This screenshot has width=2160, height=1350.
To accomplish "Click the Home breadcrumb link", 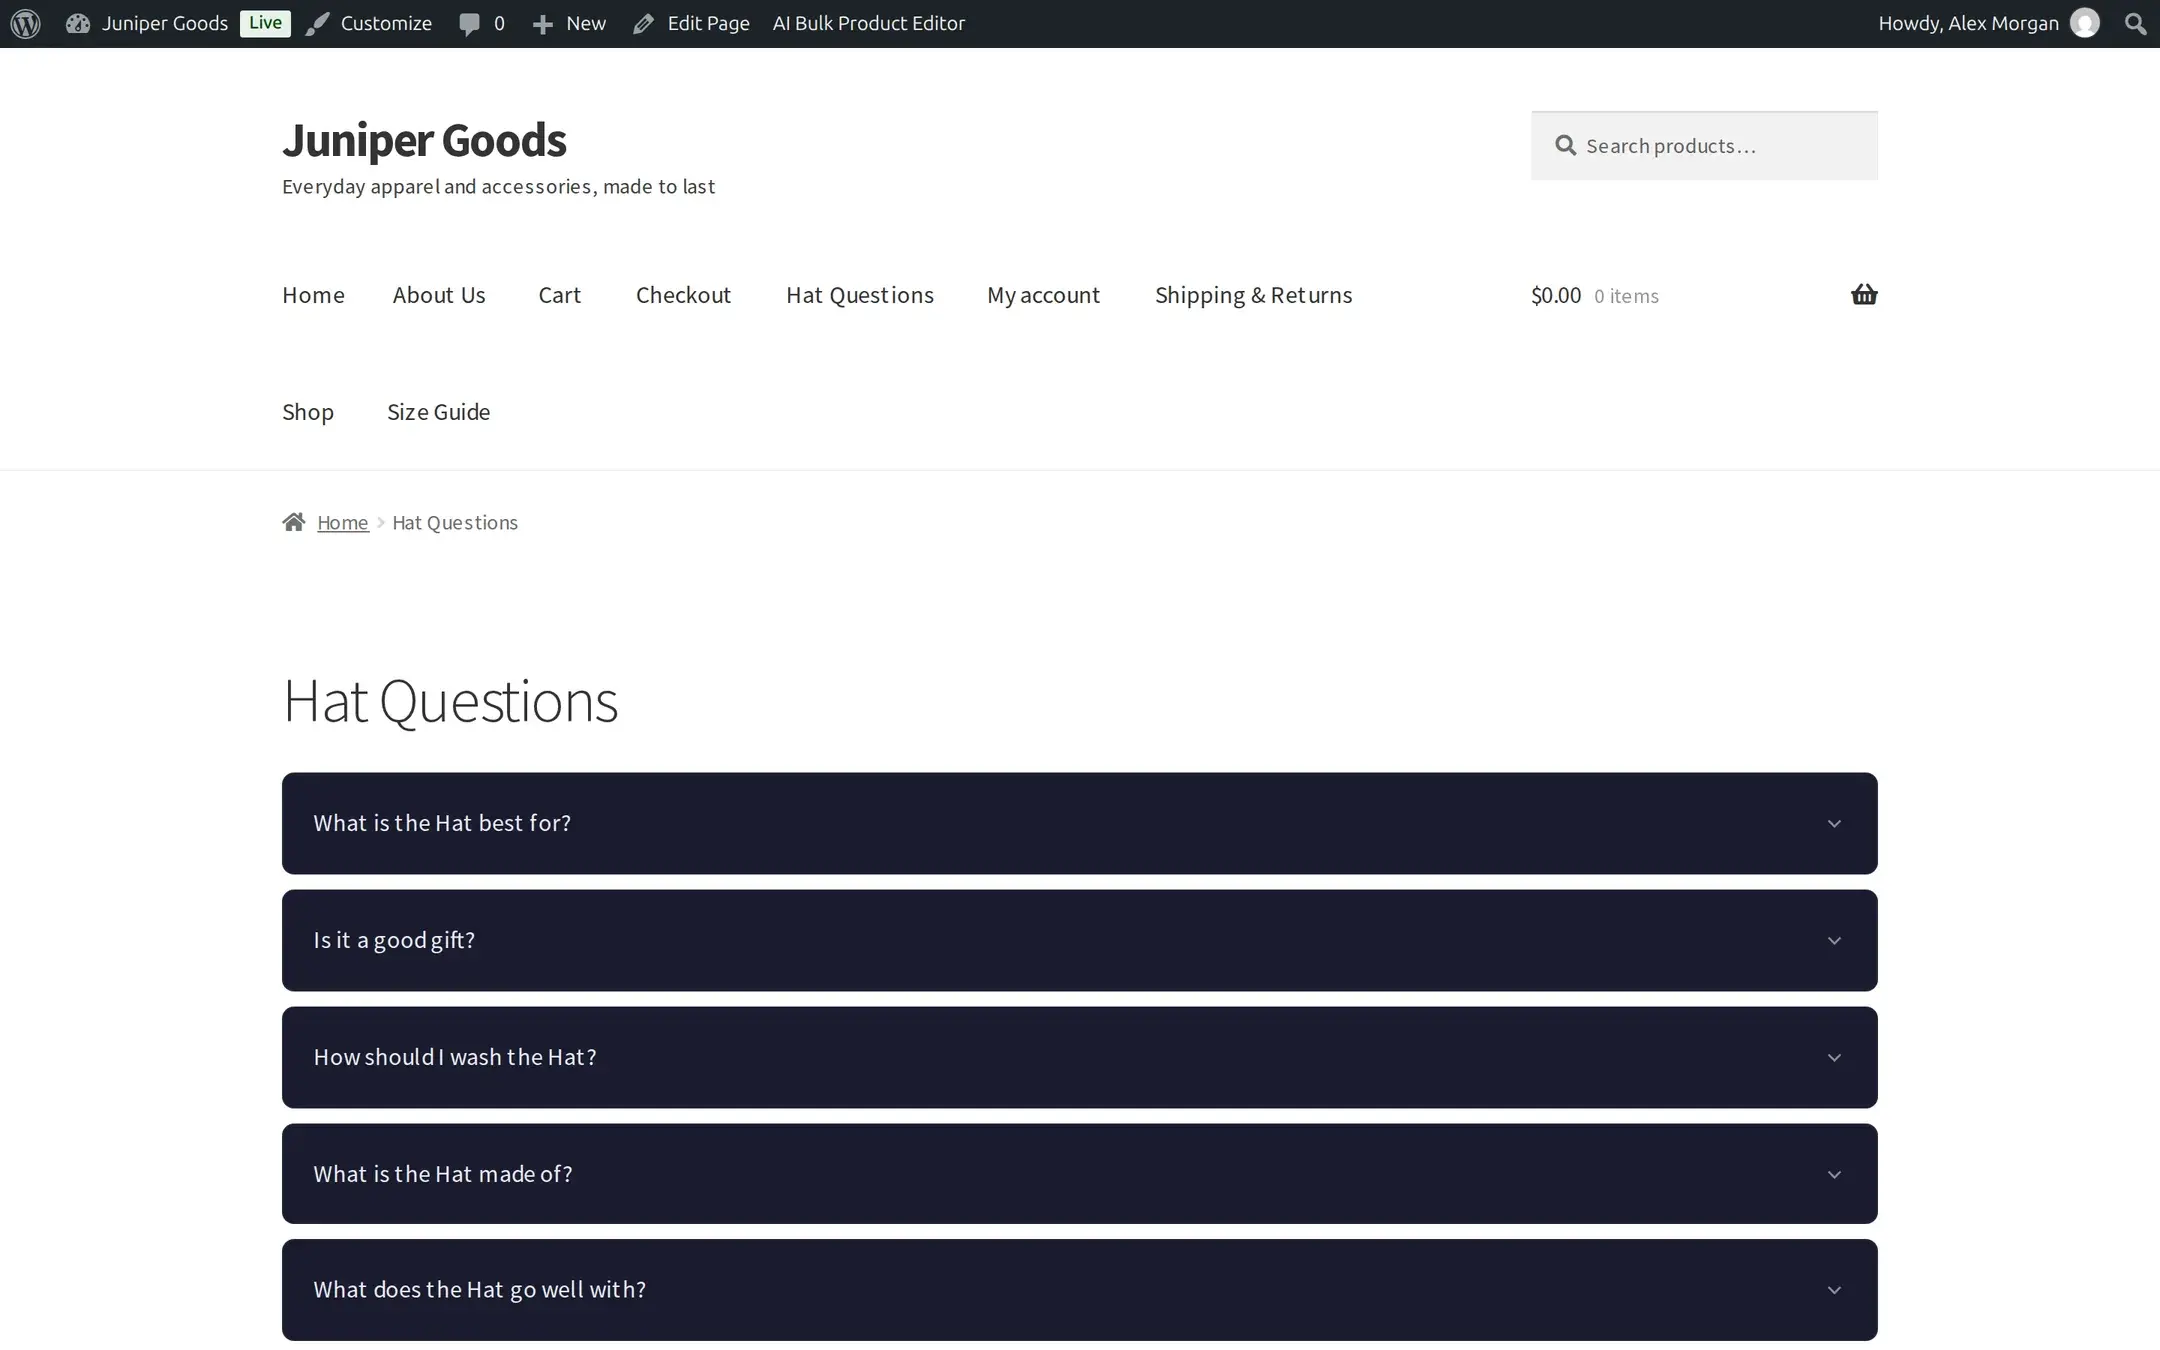I will pyautogui.click(x=343, y=522).
